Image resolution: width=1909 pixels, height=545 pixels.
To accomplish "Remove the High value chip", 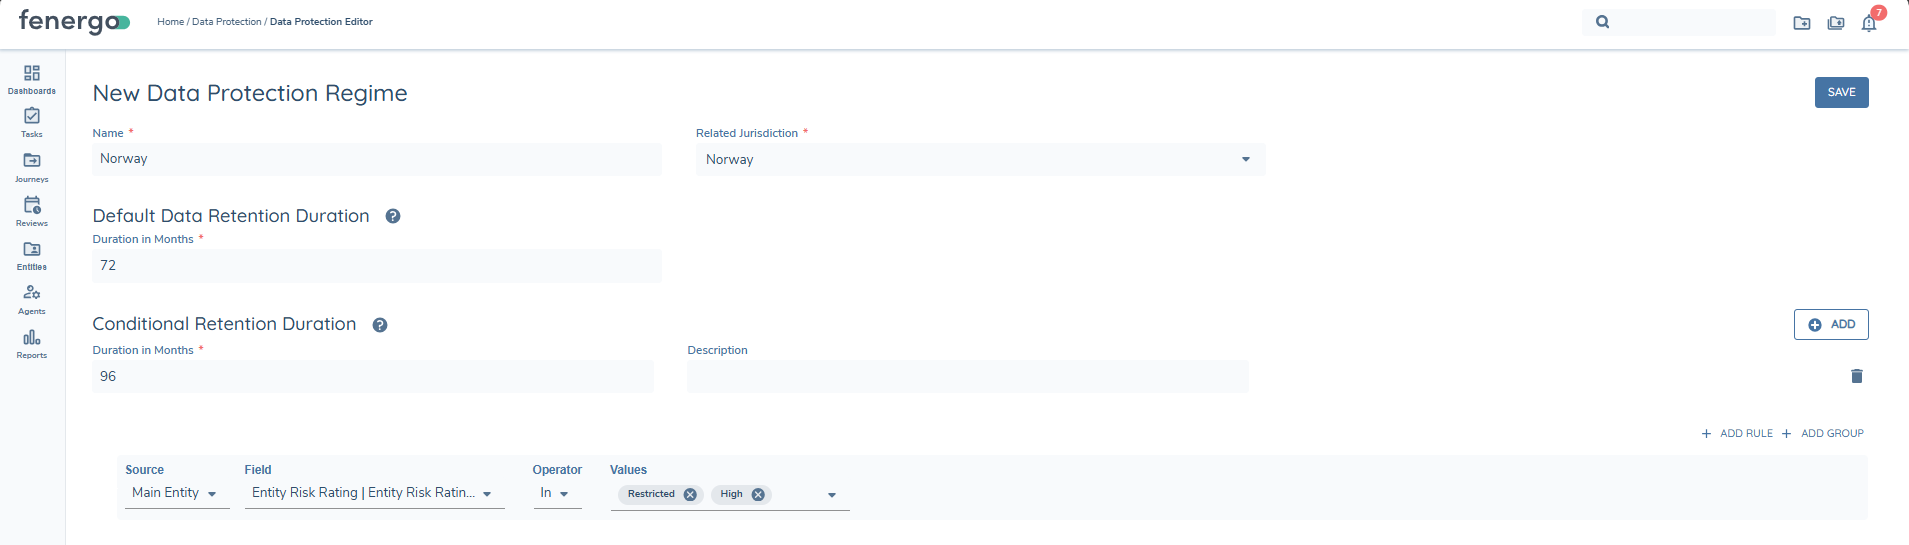I will pyautogui.click(x=758, y=494).
